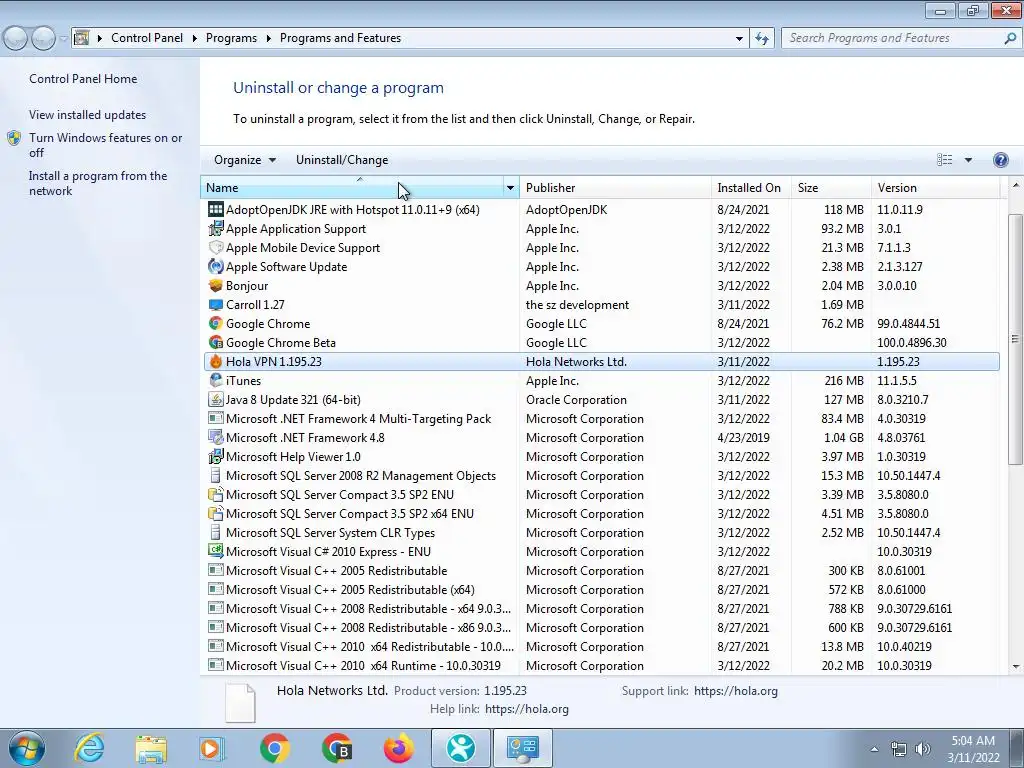This screenshot has width=1024, height=768.
Task: Launch Internet Explorer from the taskbar
Action: [89, 748]
